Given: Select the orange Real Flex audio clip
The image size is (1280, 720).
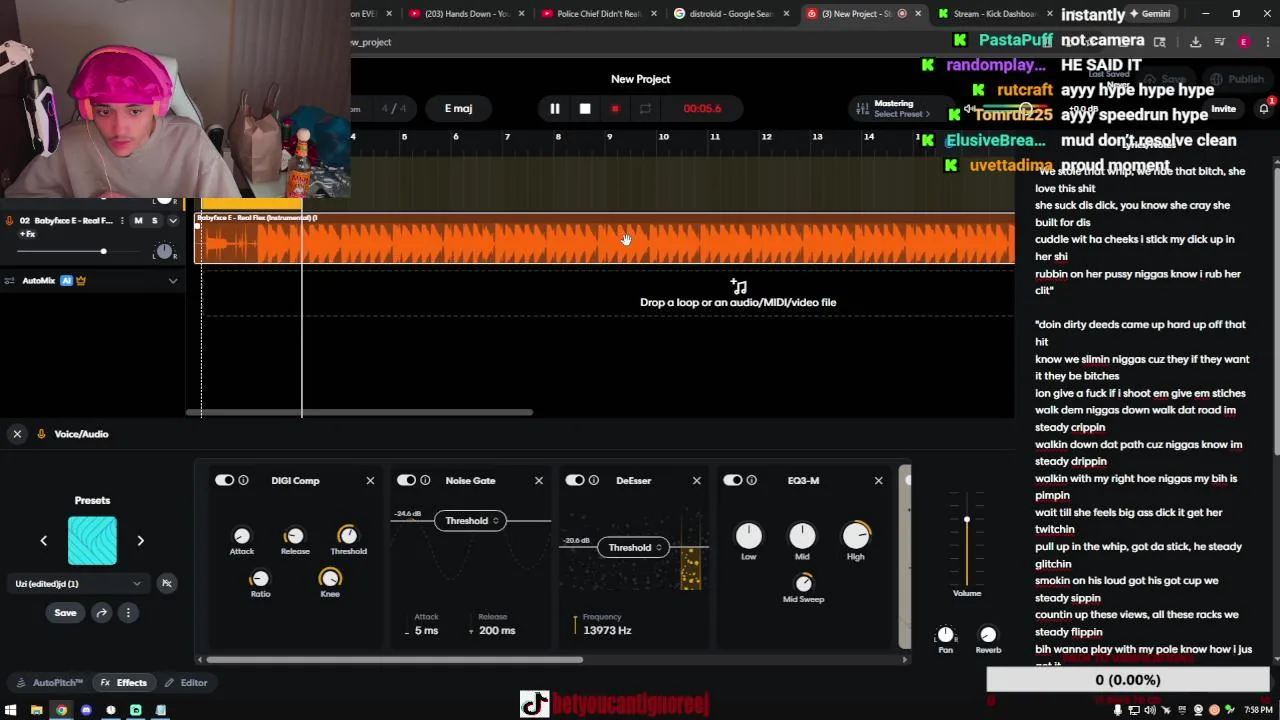Looking at the screenshot, I should [605, 240].
